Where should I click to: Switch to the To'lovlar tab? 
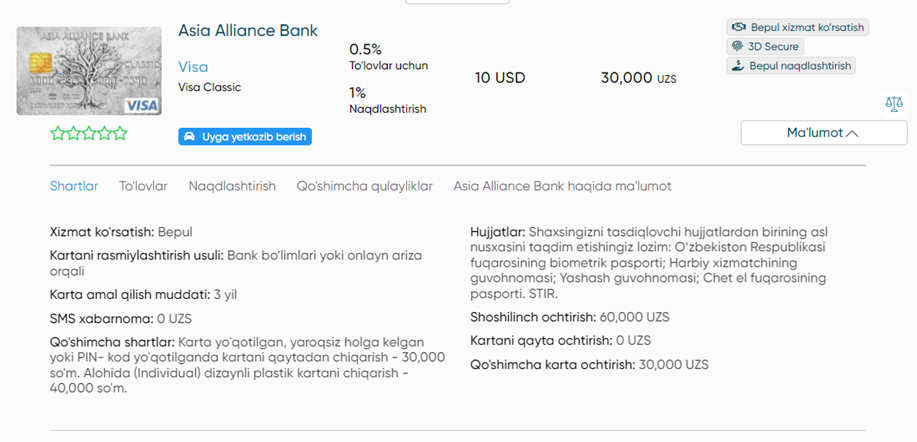(x=143, y=186)
